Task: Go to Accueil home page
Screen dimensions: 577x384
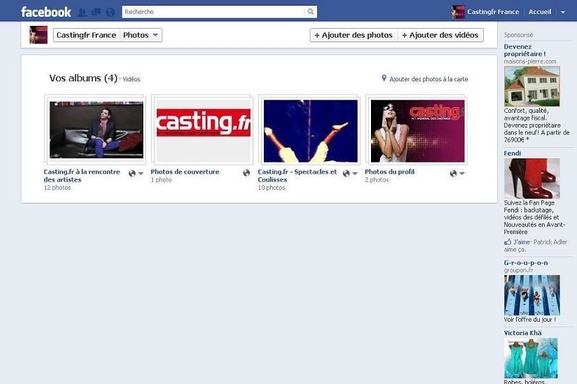Action: tap(540, 12)
